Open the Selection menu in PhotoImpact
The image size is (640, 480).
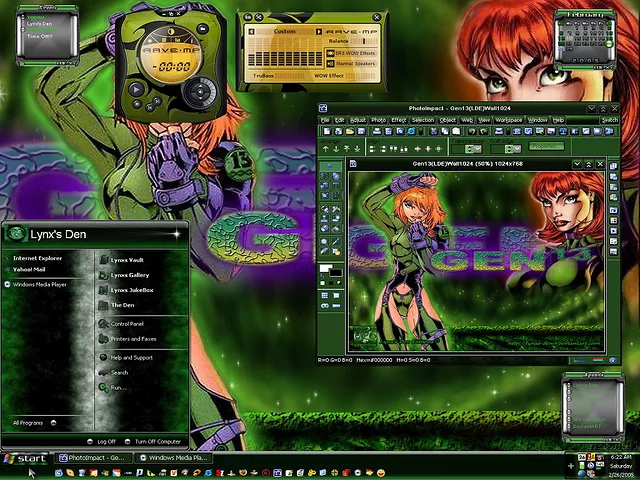coord(422,120)
